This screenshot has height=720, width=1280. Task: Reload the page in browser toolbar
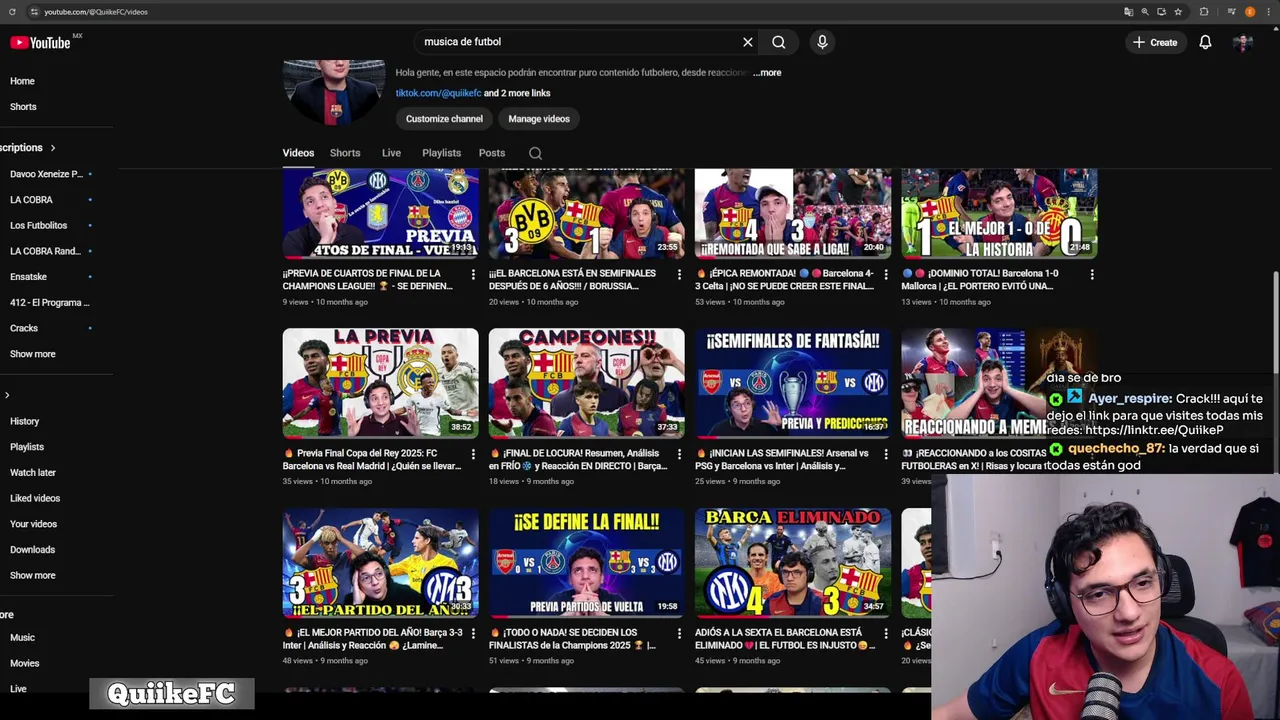coord(12,12)
